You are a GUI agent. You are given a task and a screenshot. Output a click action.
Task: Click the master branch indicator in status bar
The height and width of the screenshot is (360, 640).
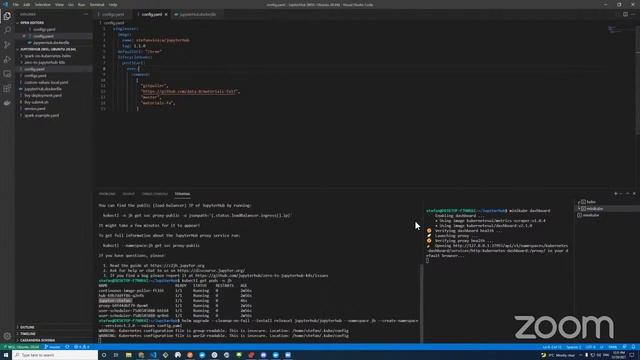point(53,347)
